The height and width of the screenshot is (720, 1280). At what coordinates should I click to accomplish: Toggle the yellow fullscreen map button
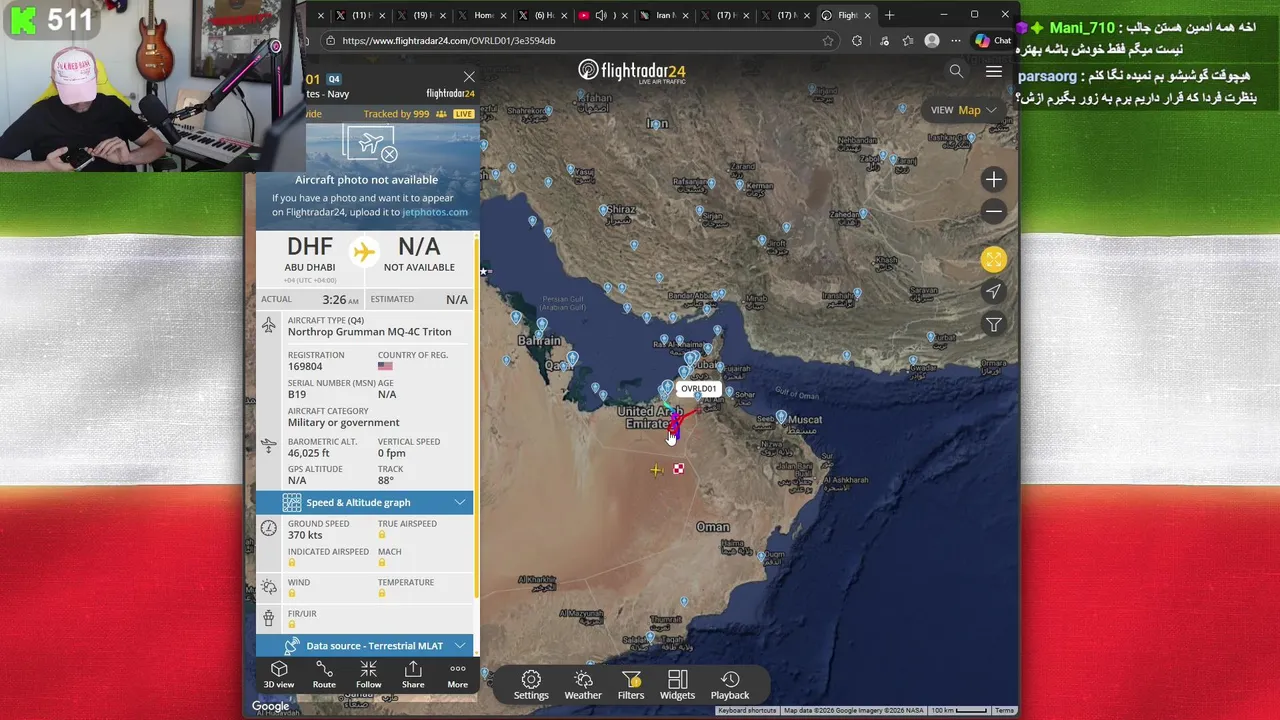coord(993,260)
